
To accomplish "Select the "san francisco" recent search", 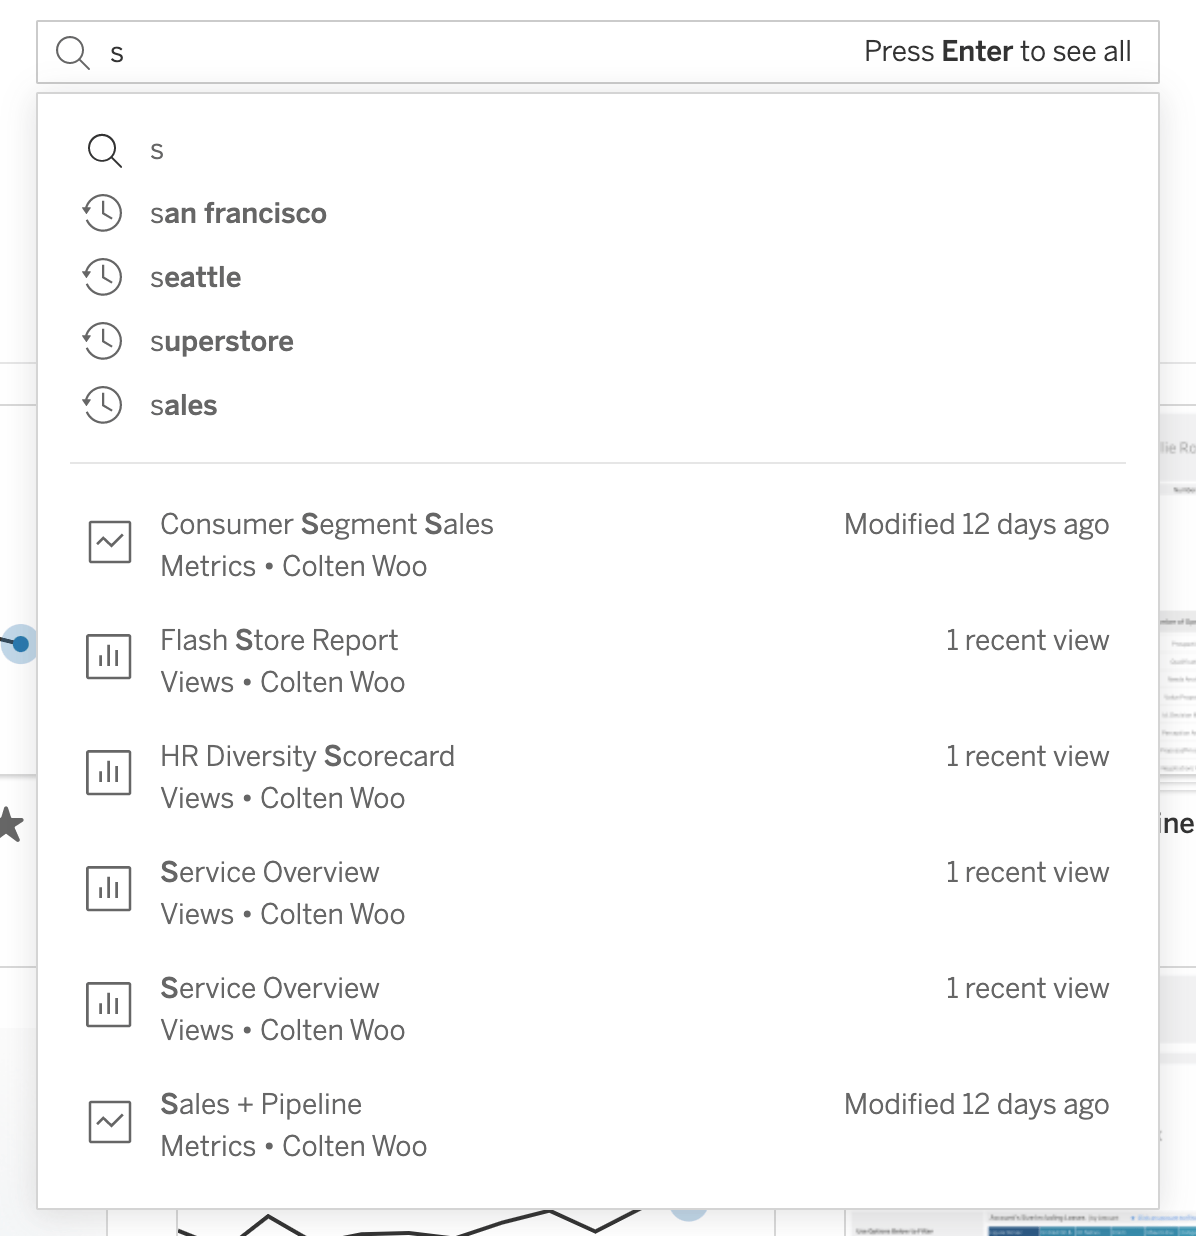I will click(x=238, y=213).
